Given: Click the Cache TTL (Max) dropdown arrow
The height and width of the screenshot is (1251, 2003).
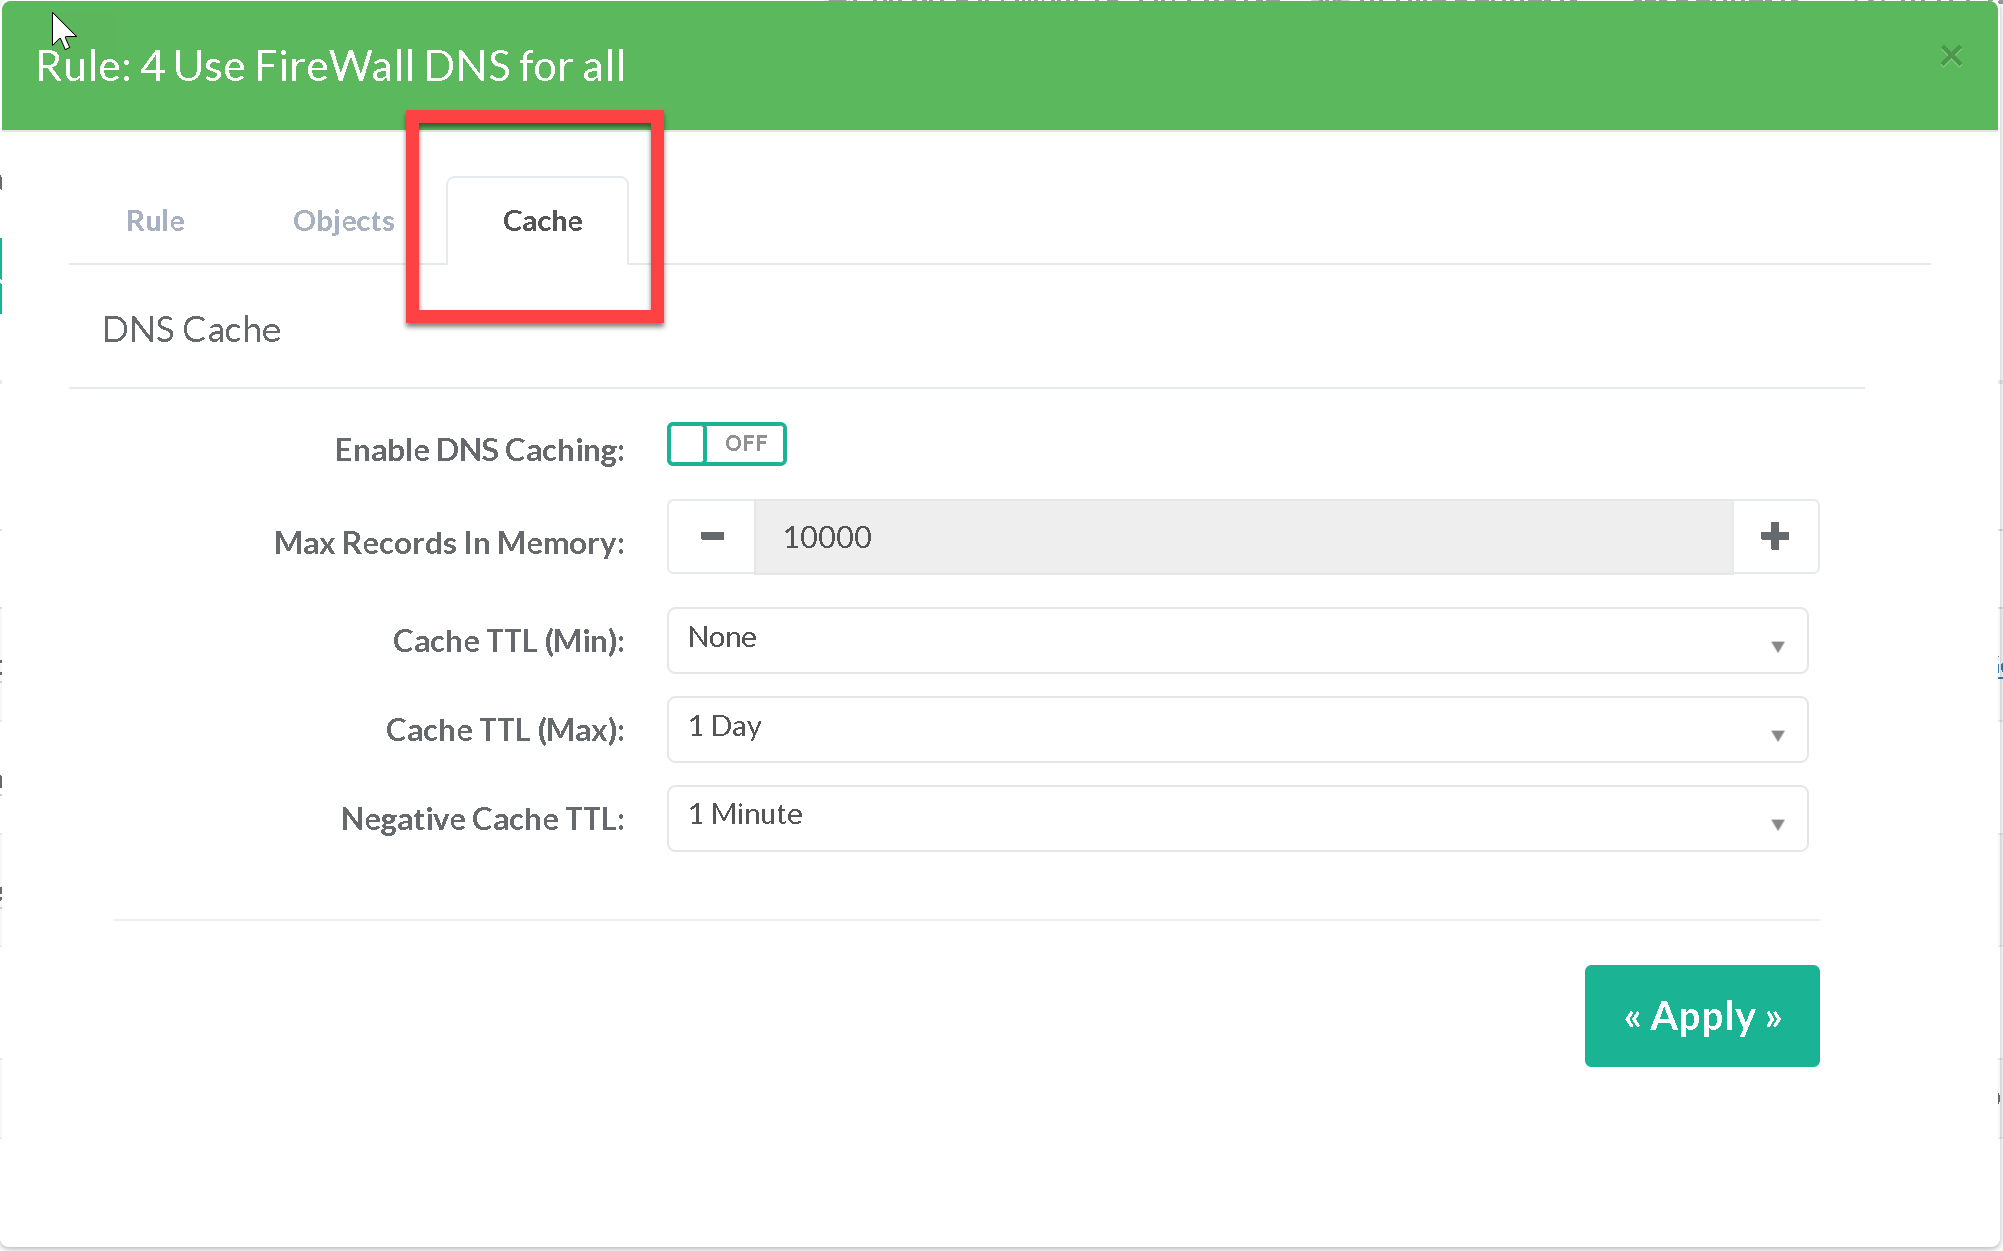Looking at the screenshot, I should click(1777, 735).
